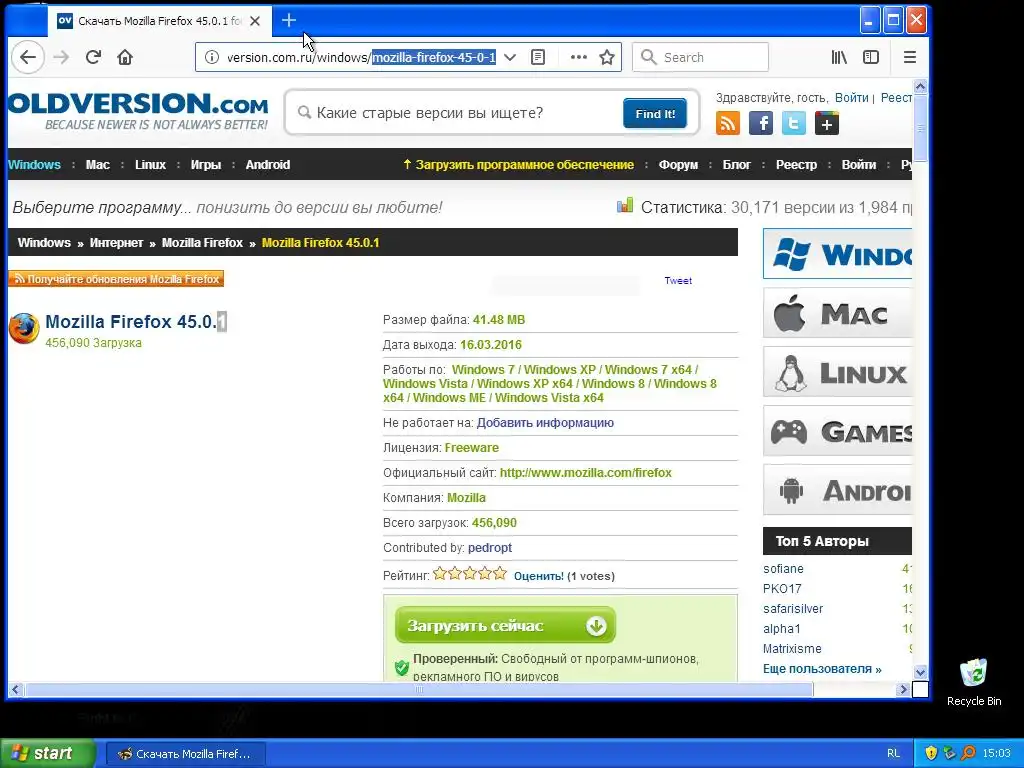The height and width of the screenshot is (768, 1024).
Task: Close the Скачать Mozilla Firefox tab
Action: [x=255, y=21]
